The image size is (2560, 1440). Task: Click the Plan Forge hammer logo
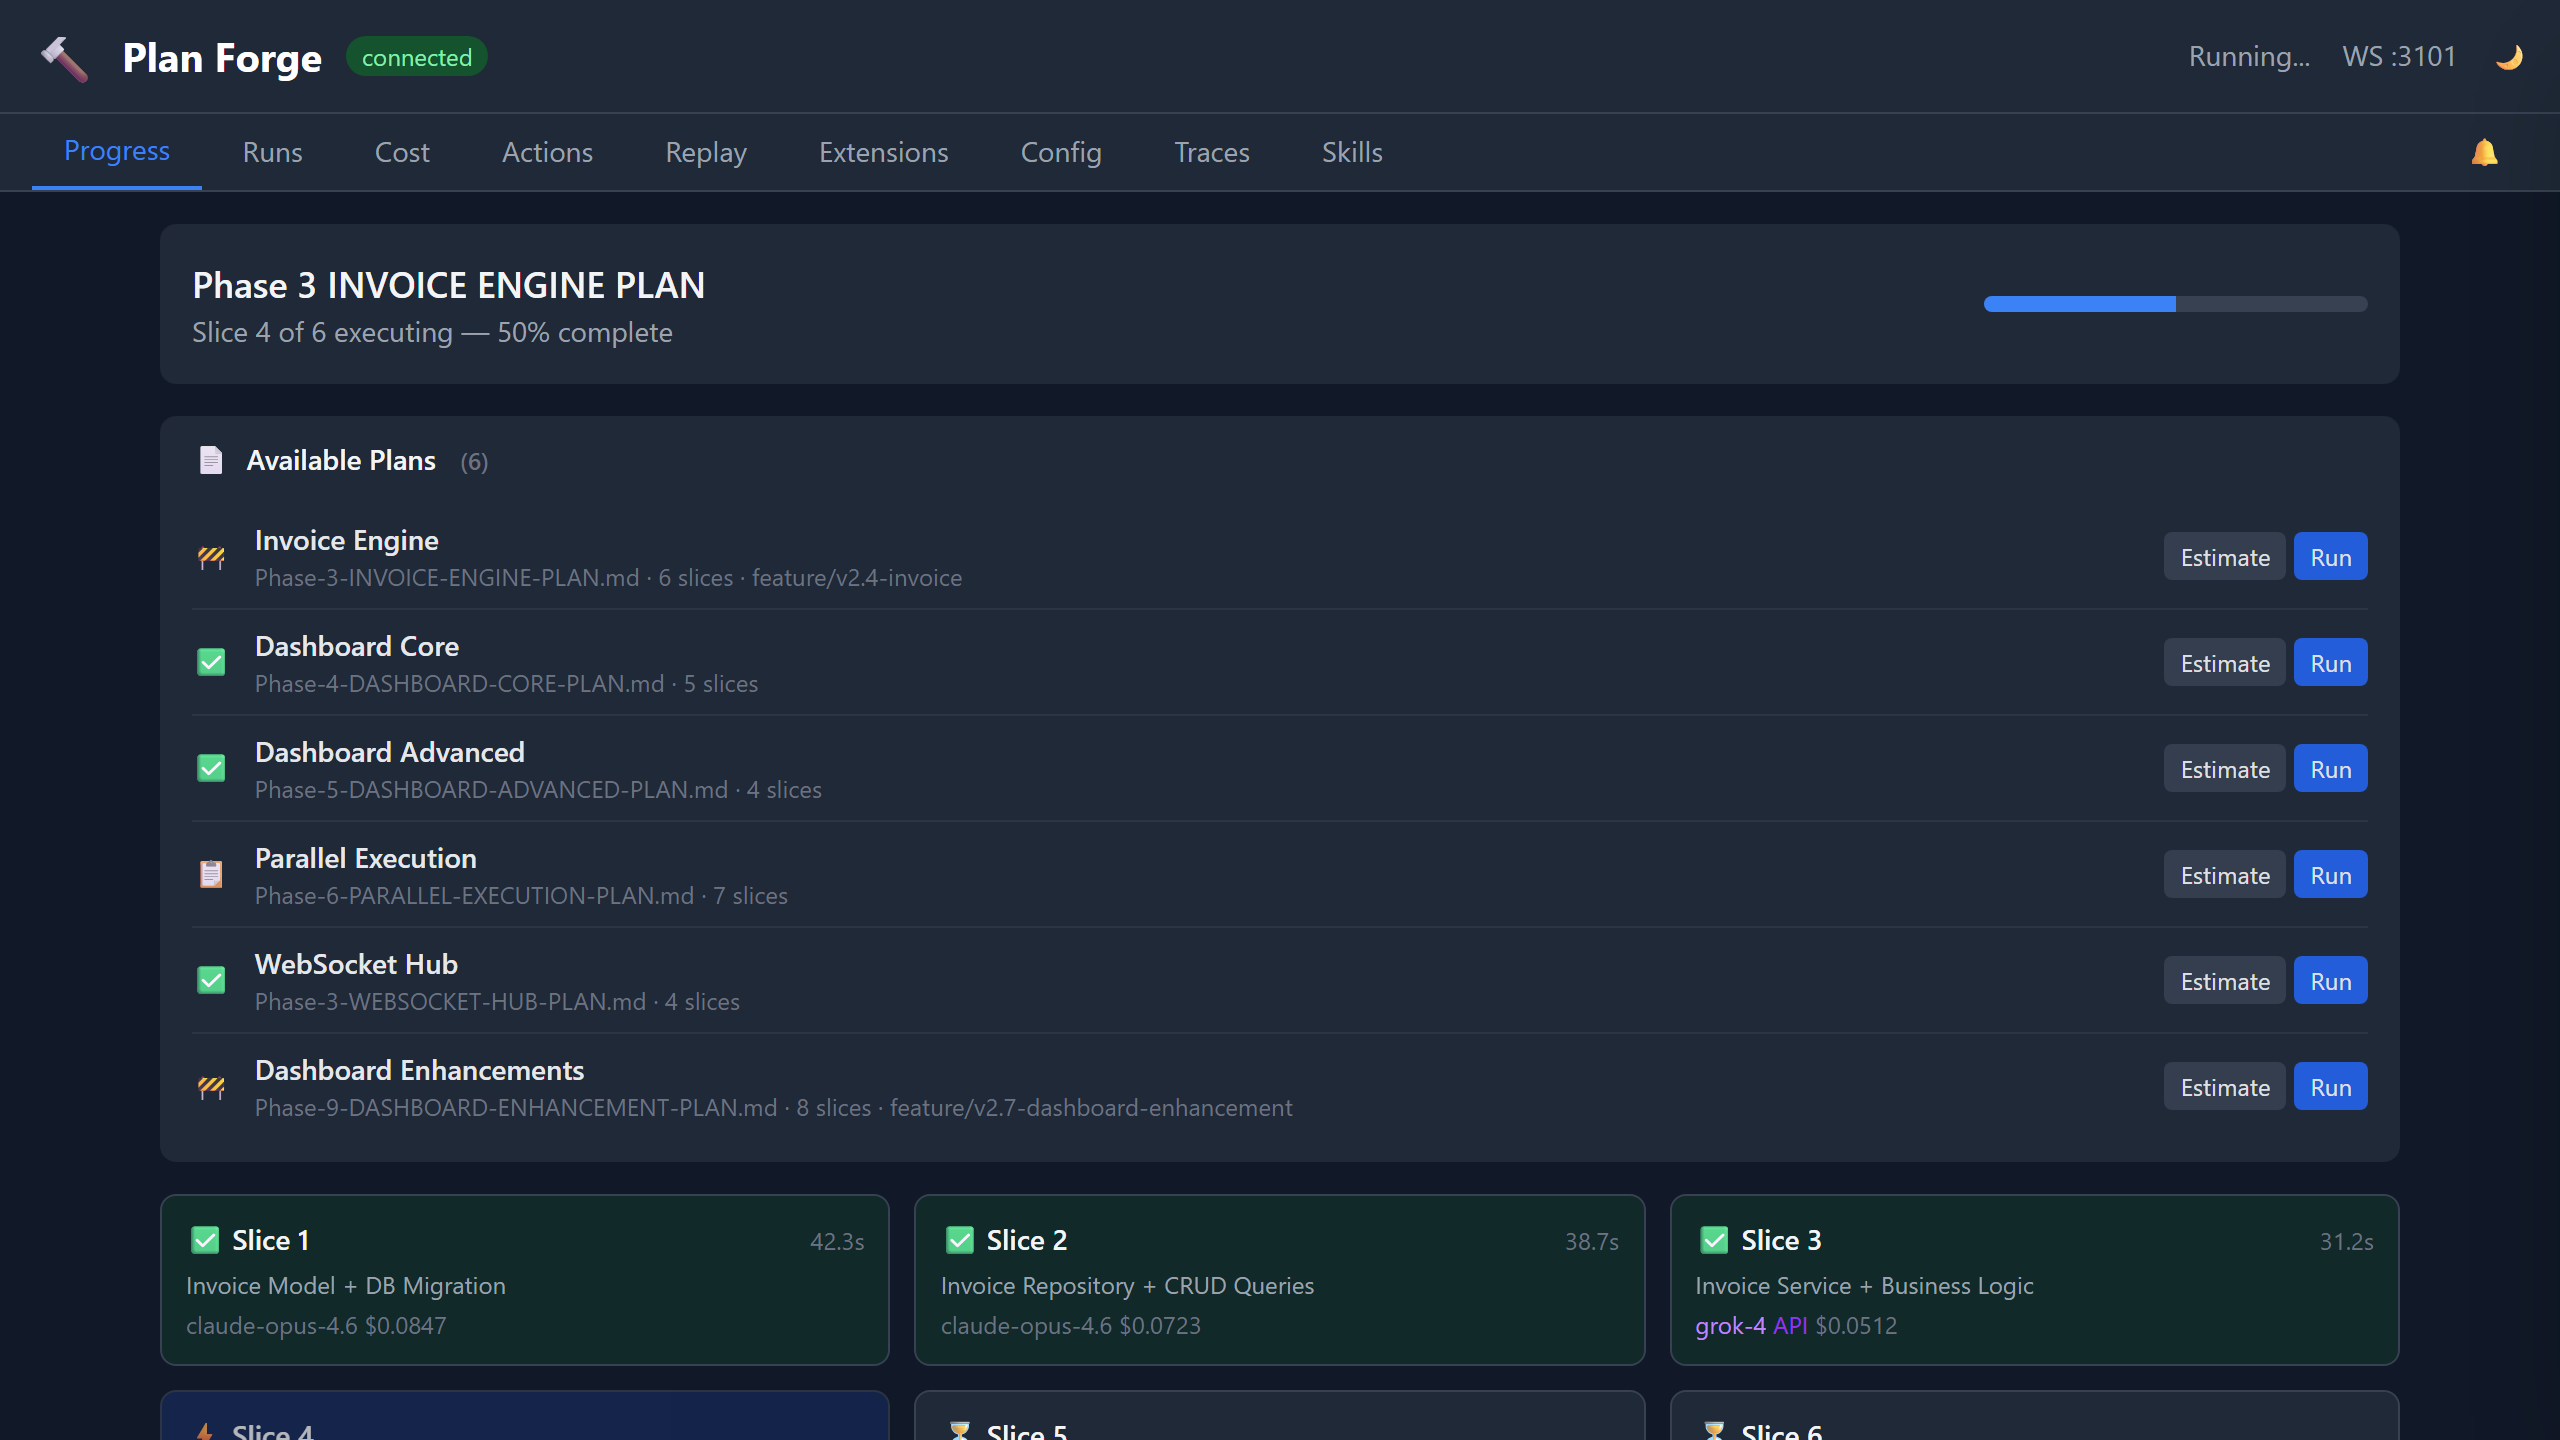(64, 57)
